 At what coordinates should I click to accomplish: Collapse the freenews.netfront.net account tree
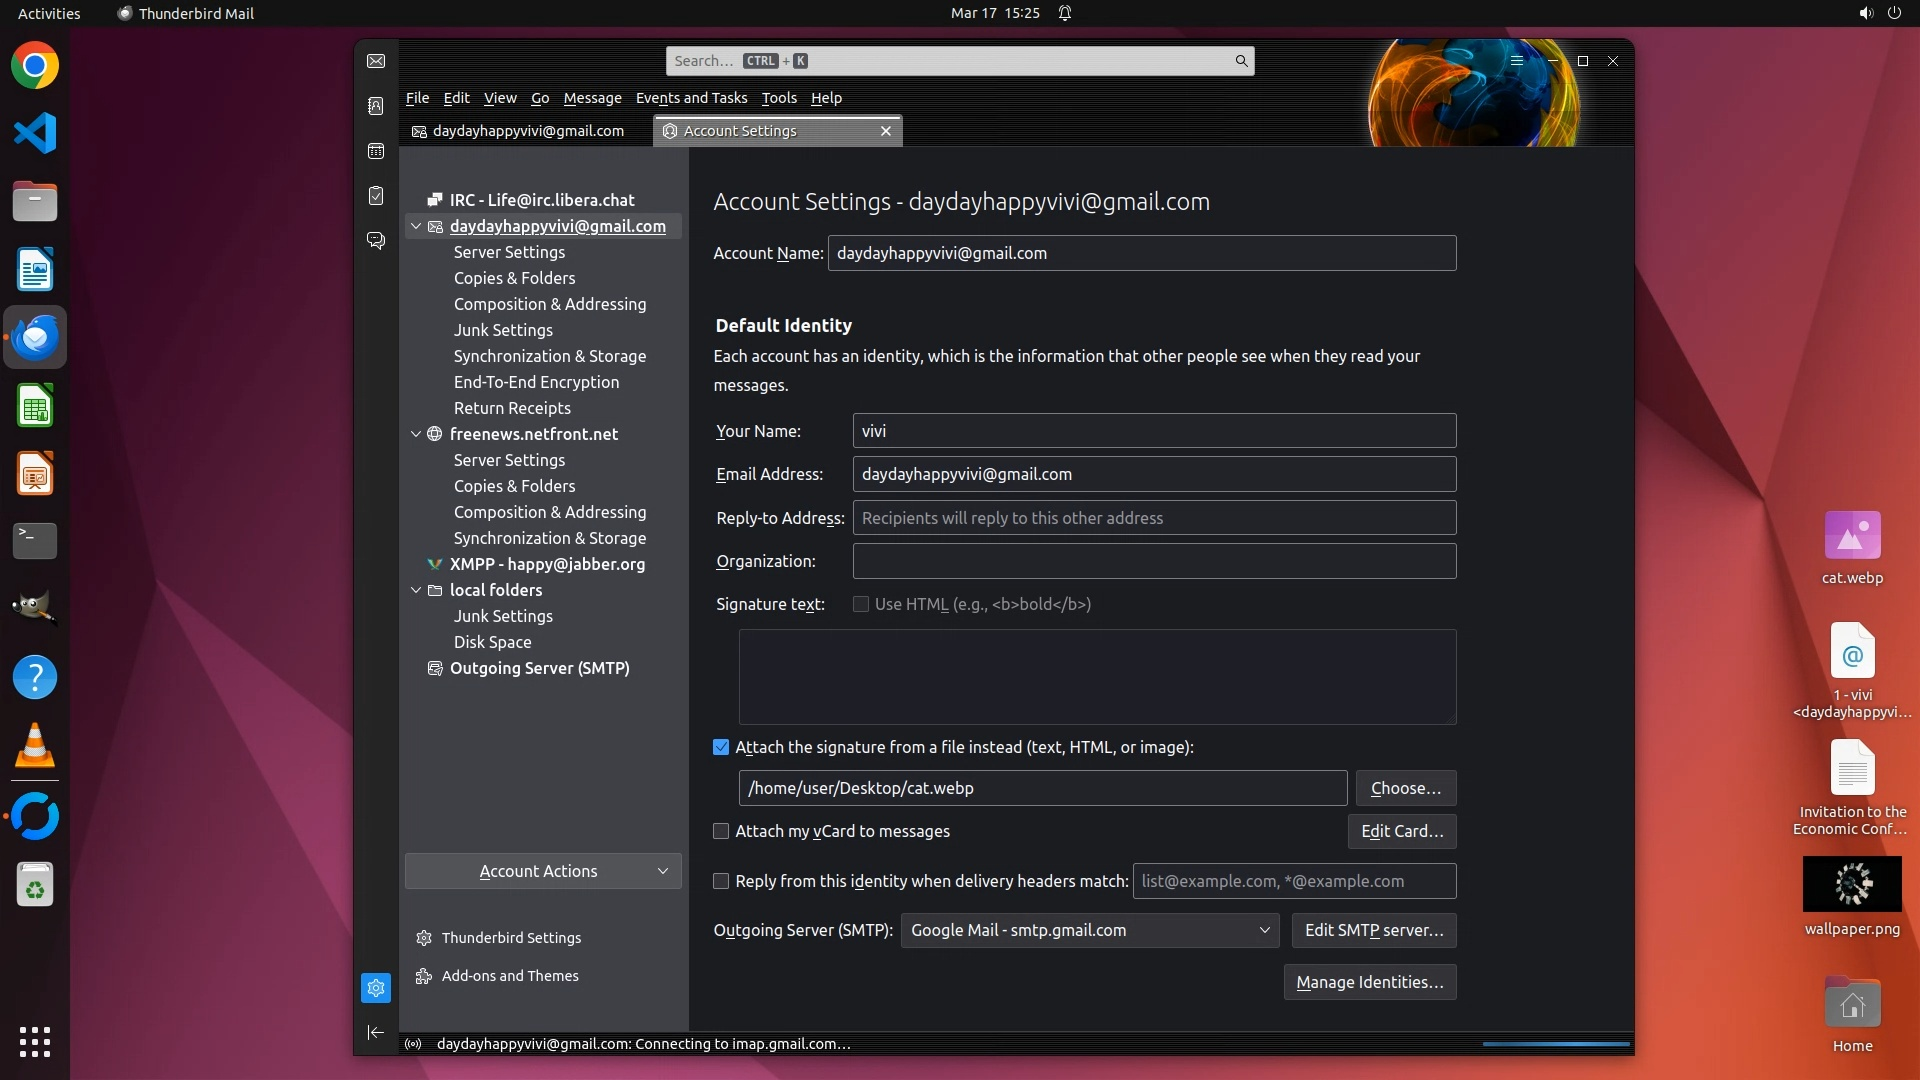(x=416, y=434)
